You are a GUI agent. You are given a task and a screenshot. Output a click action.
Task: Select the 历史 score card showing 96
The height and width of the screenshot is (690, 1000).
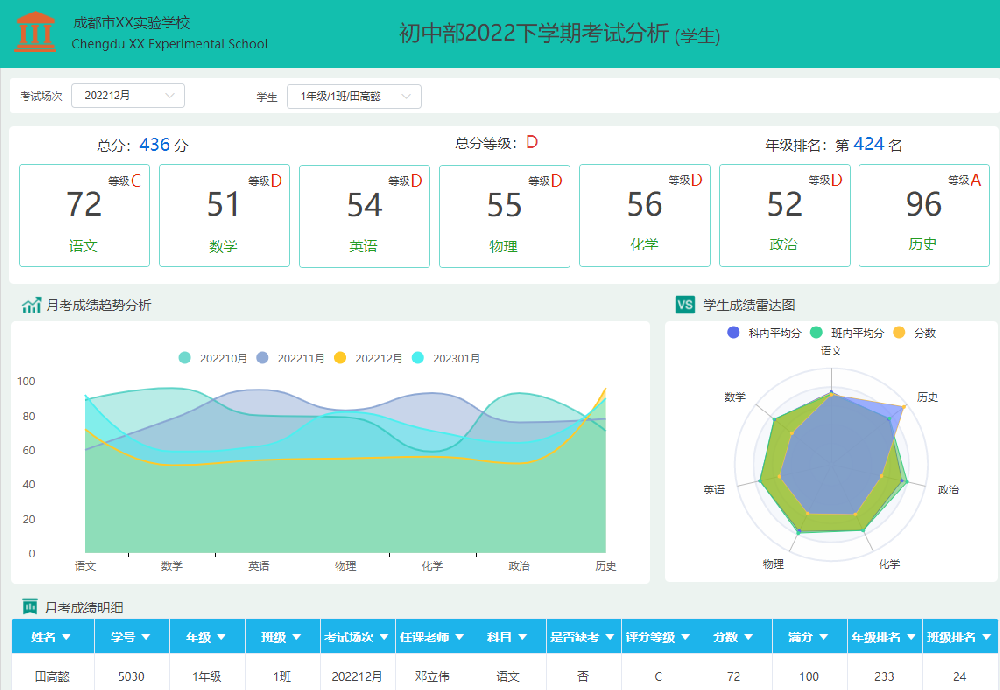click(924, 216)
